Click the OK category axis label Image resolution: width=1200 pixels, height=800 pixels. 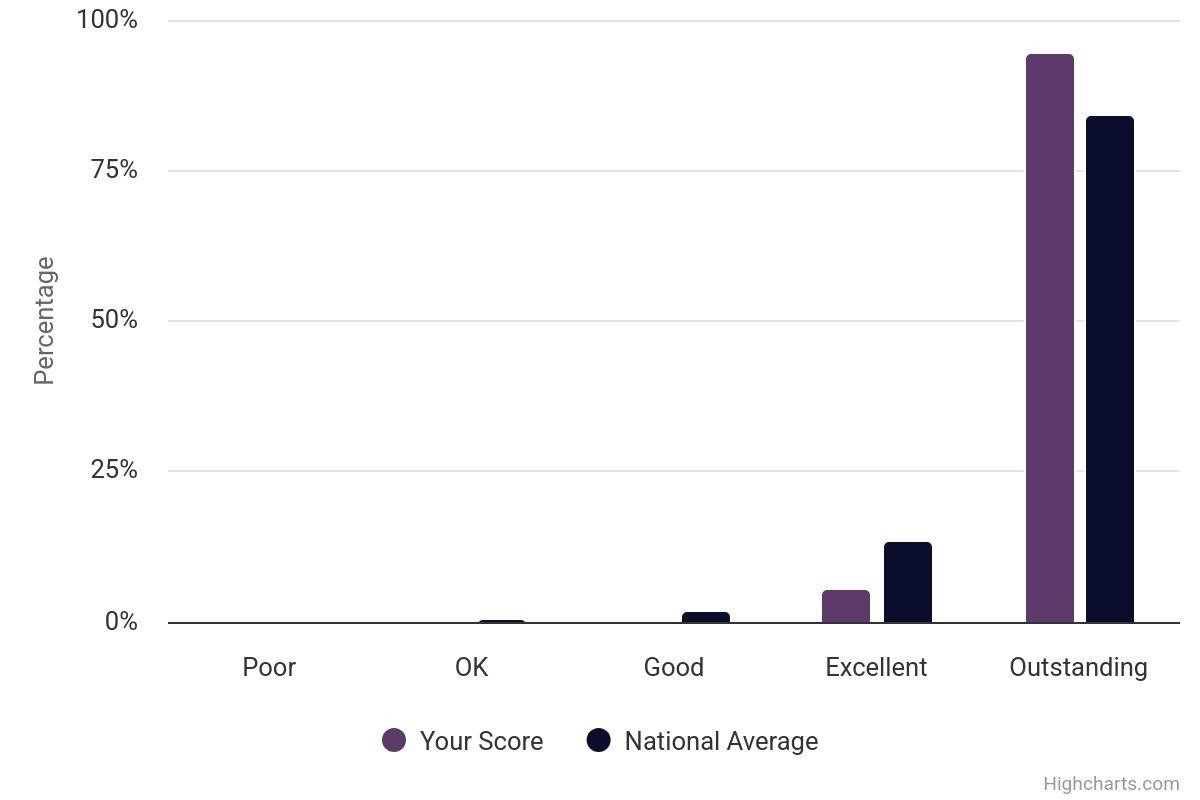(x=471, y=667)
